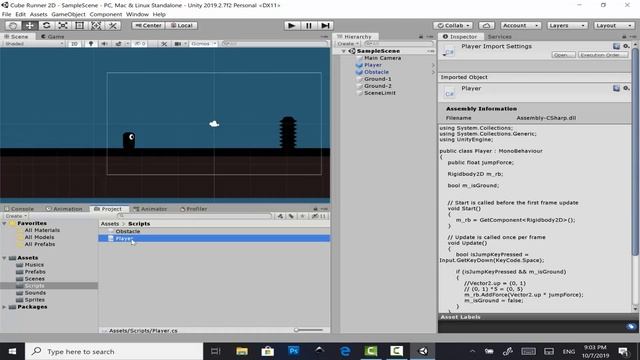Advance one frame with the Step button
Image resolution: width=640 pixels, height=360 pixels.
point(325,25)
